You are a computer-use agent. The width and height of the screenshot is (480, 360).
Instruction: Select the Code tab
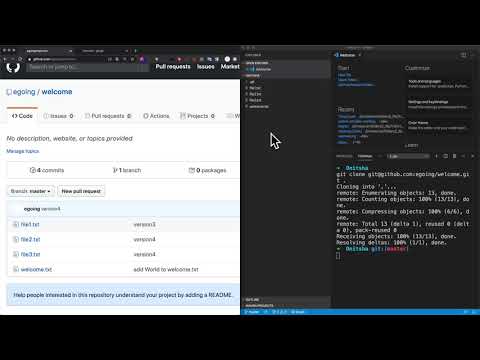point(22,116)
